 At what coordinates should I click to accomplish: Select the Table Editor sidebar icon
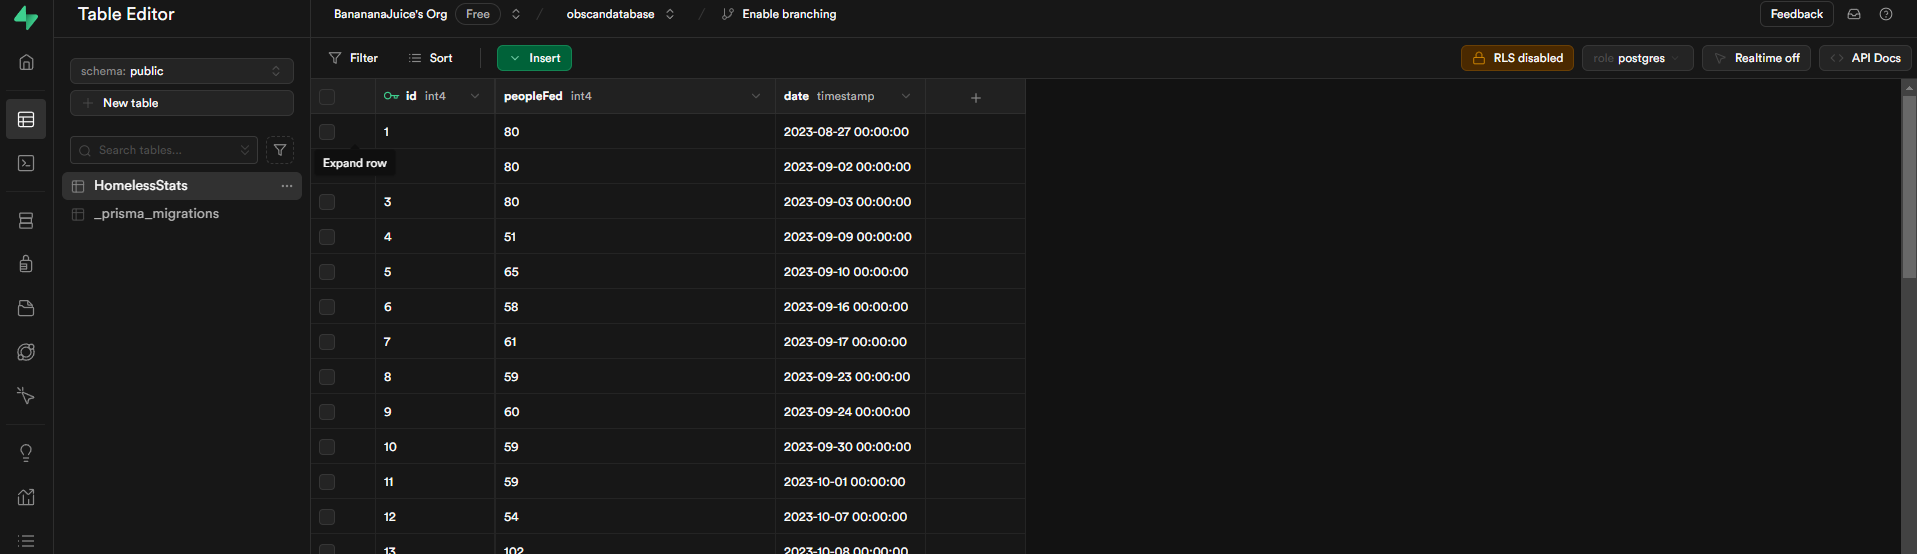(x=26, y=120)
